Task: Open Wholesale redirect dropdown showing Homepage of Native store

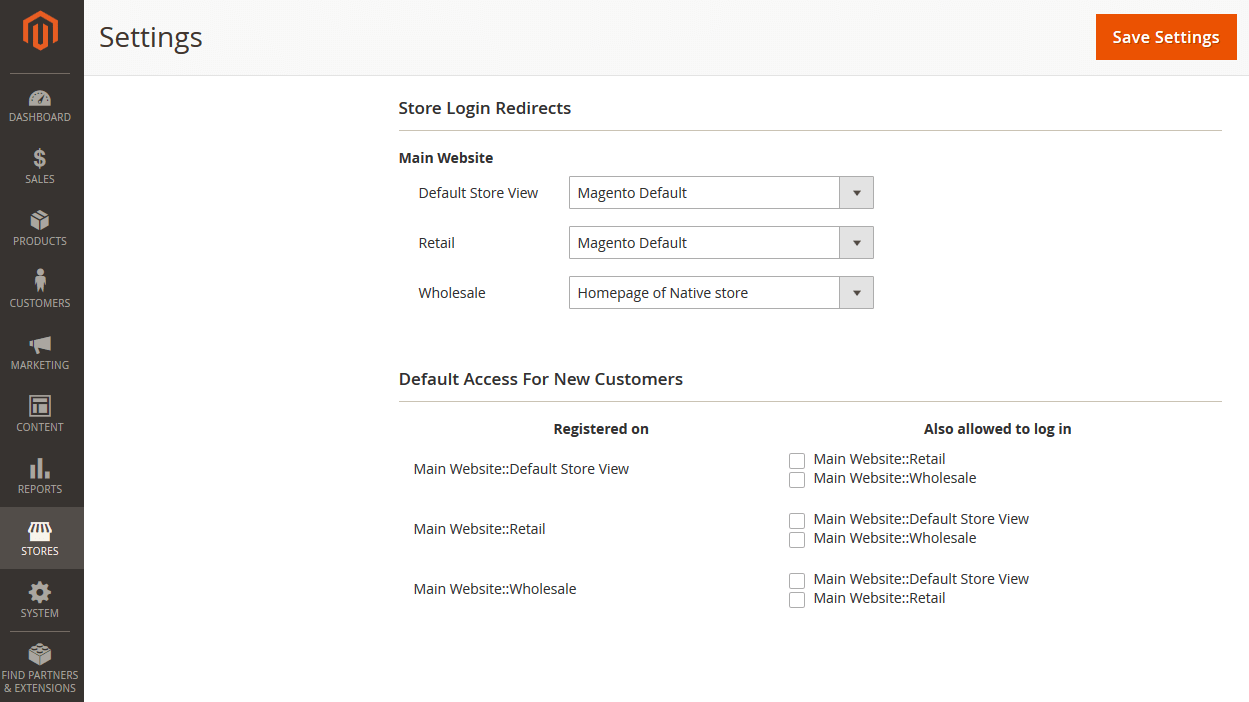Action: click(720, 293)
